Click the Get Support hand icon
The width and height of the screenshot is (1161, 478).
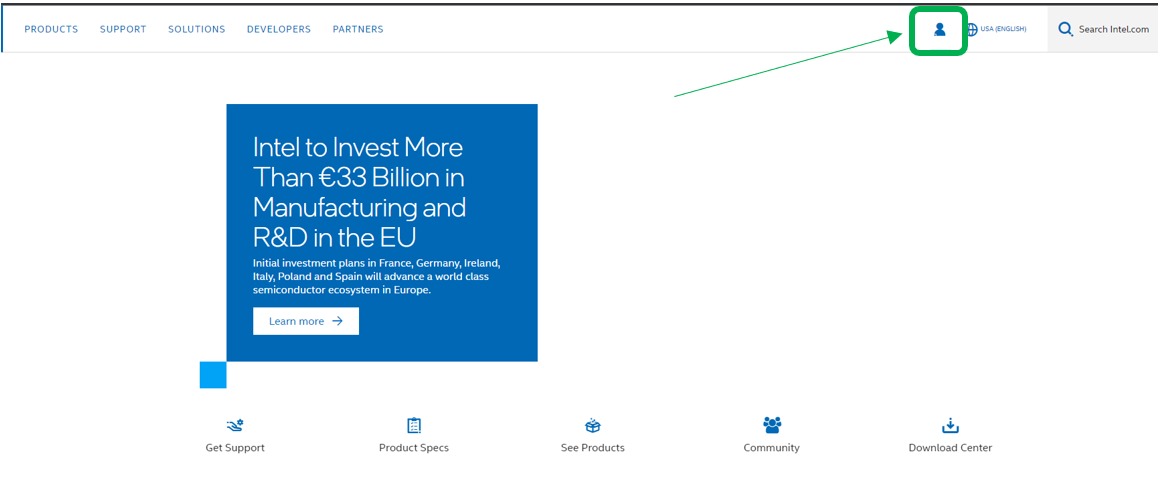235,425
